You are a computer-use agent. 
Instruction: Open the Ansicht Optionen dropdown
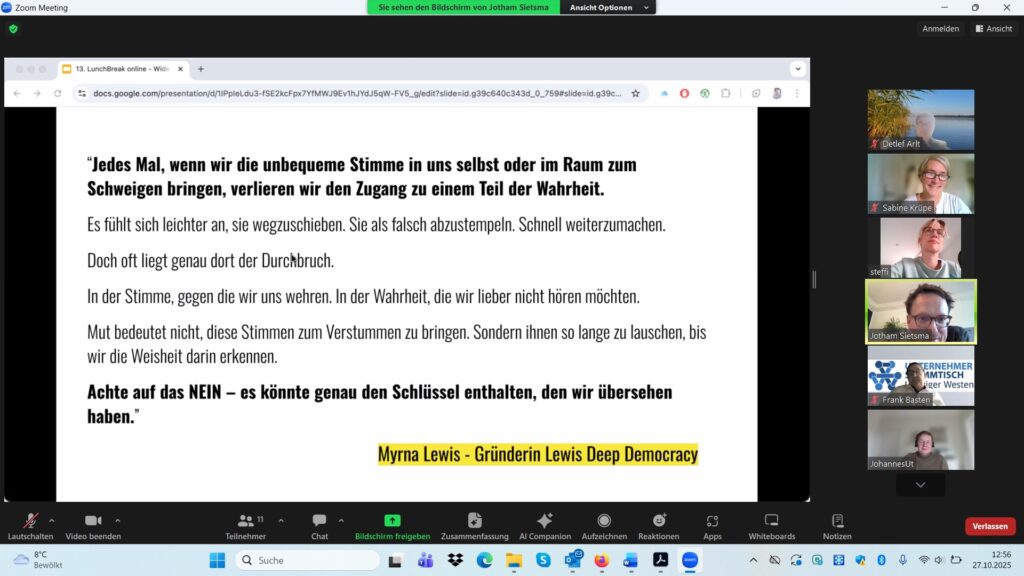coord(608,7)
